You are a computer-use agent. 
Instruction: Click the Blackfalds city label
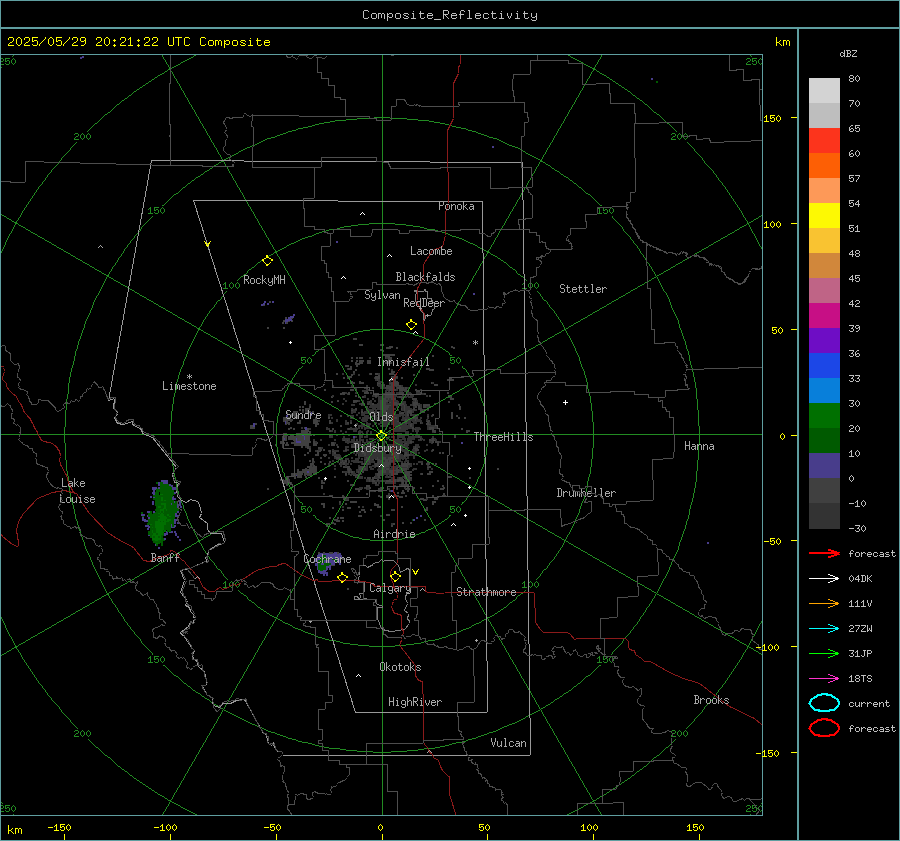coord(425,277)
